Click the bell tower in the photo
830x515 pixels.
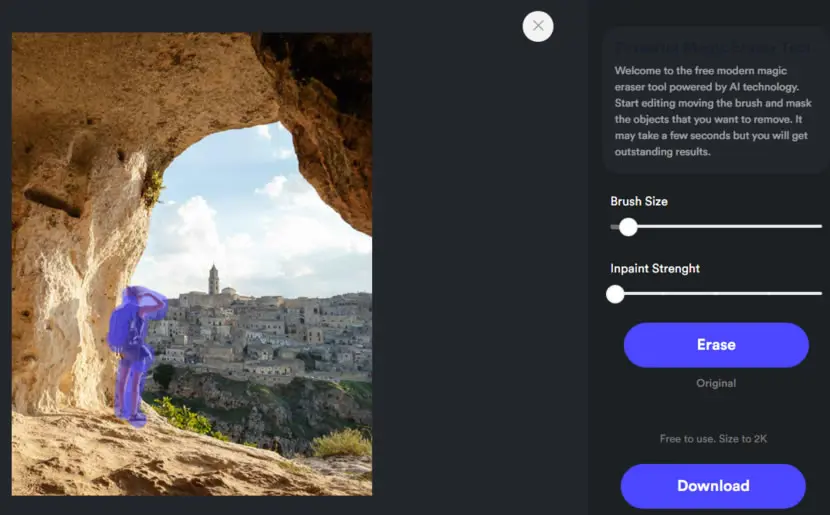point(213,279)
